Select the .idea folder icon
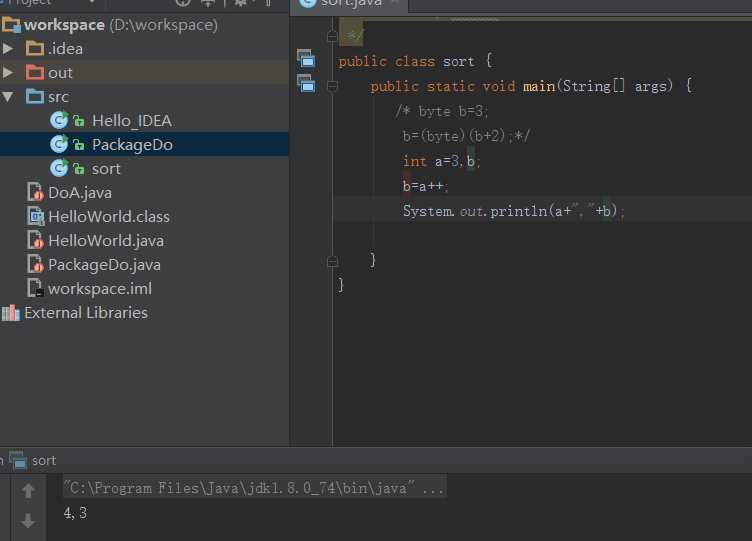Screen dimensions: 752x541 click(35, 48)
